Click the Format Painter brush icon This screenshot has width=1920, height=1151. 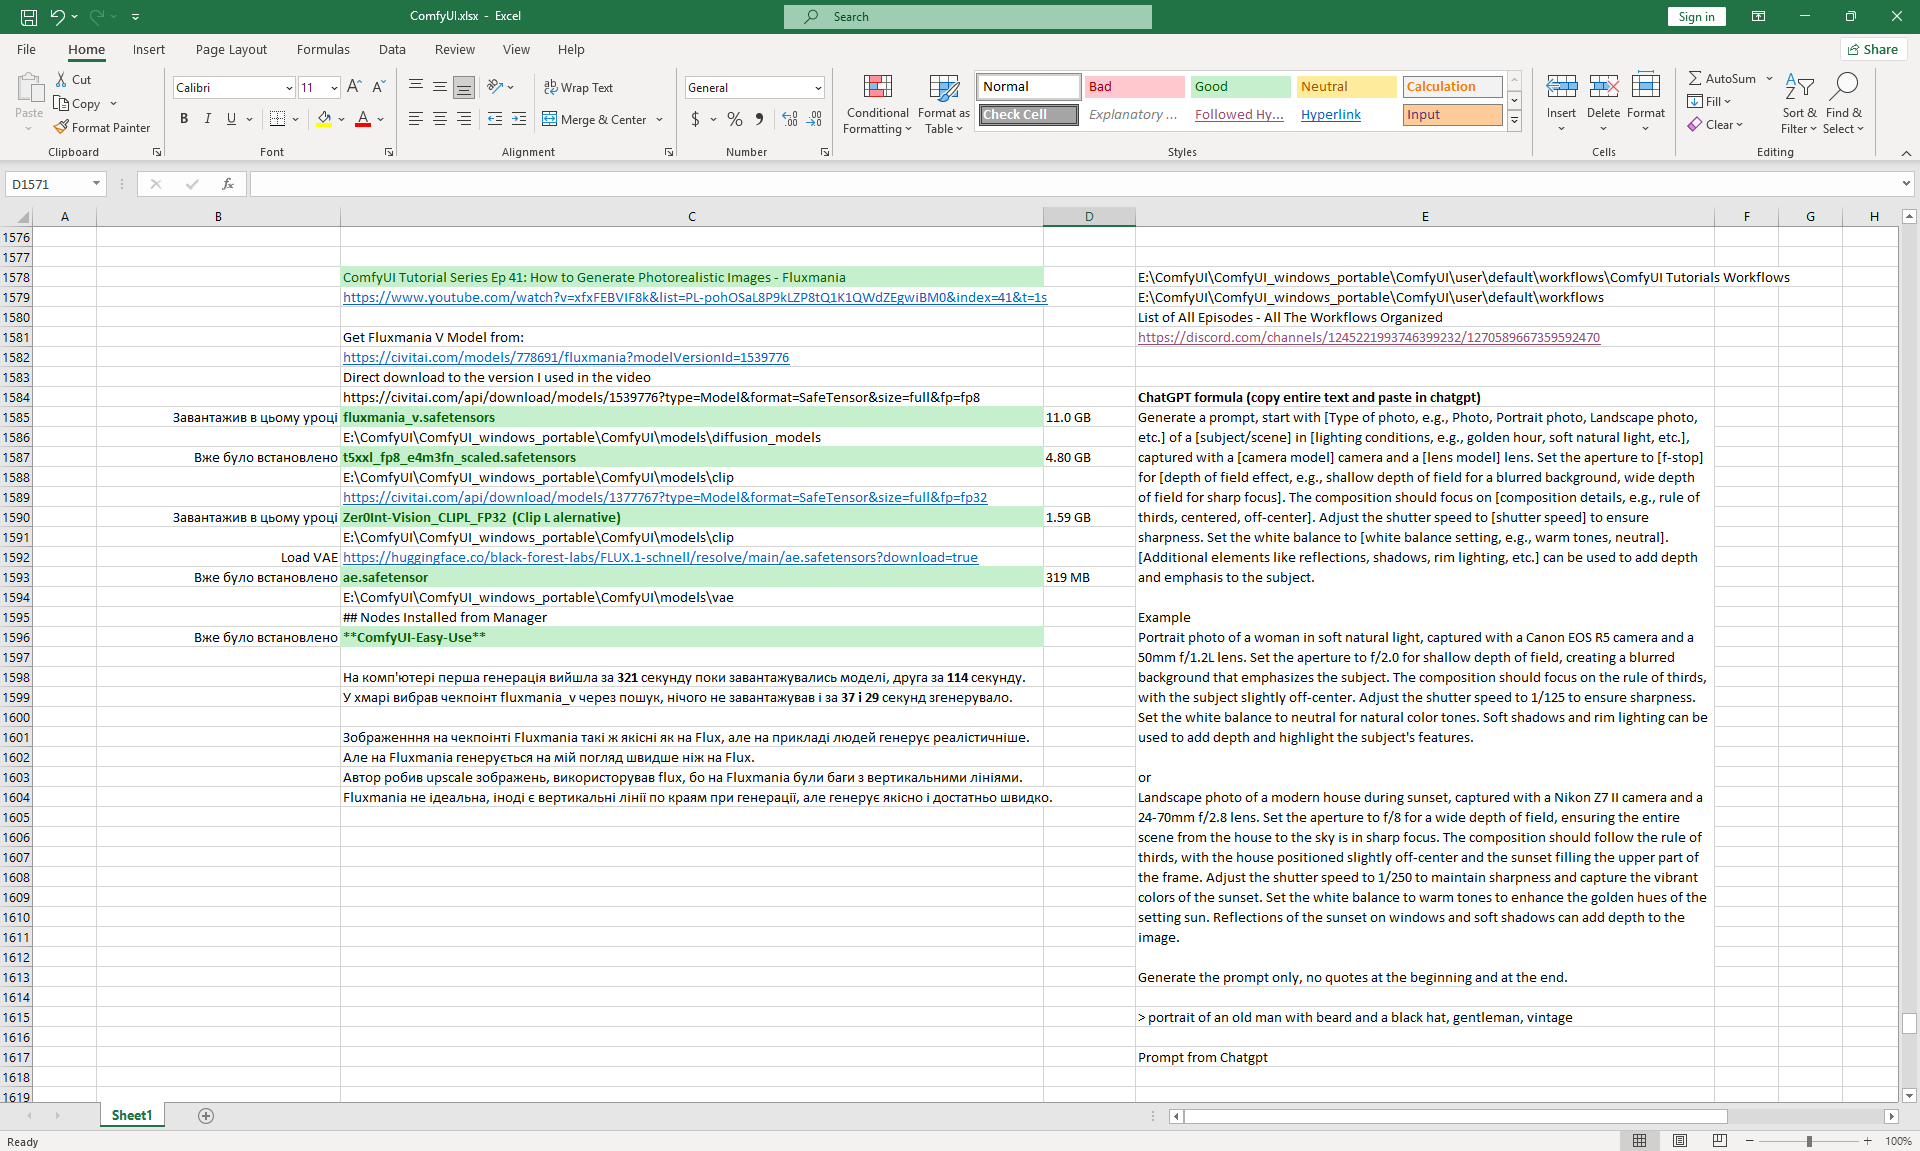coord(62,127)
